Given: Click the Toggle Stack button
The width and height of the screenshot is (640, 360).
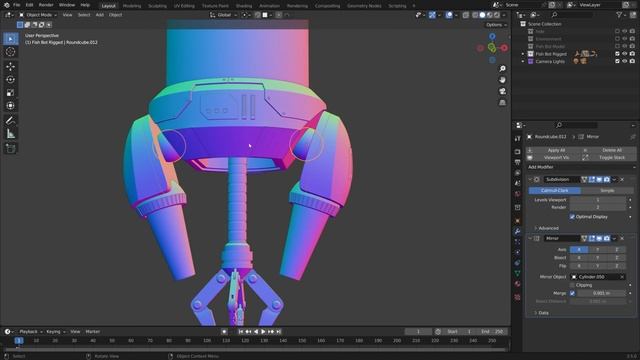Looking at the screenshot, I should [x=609, y=158].
